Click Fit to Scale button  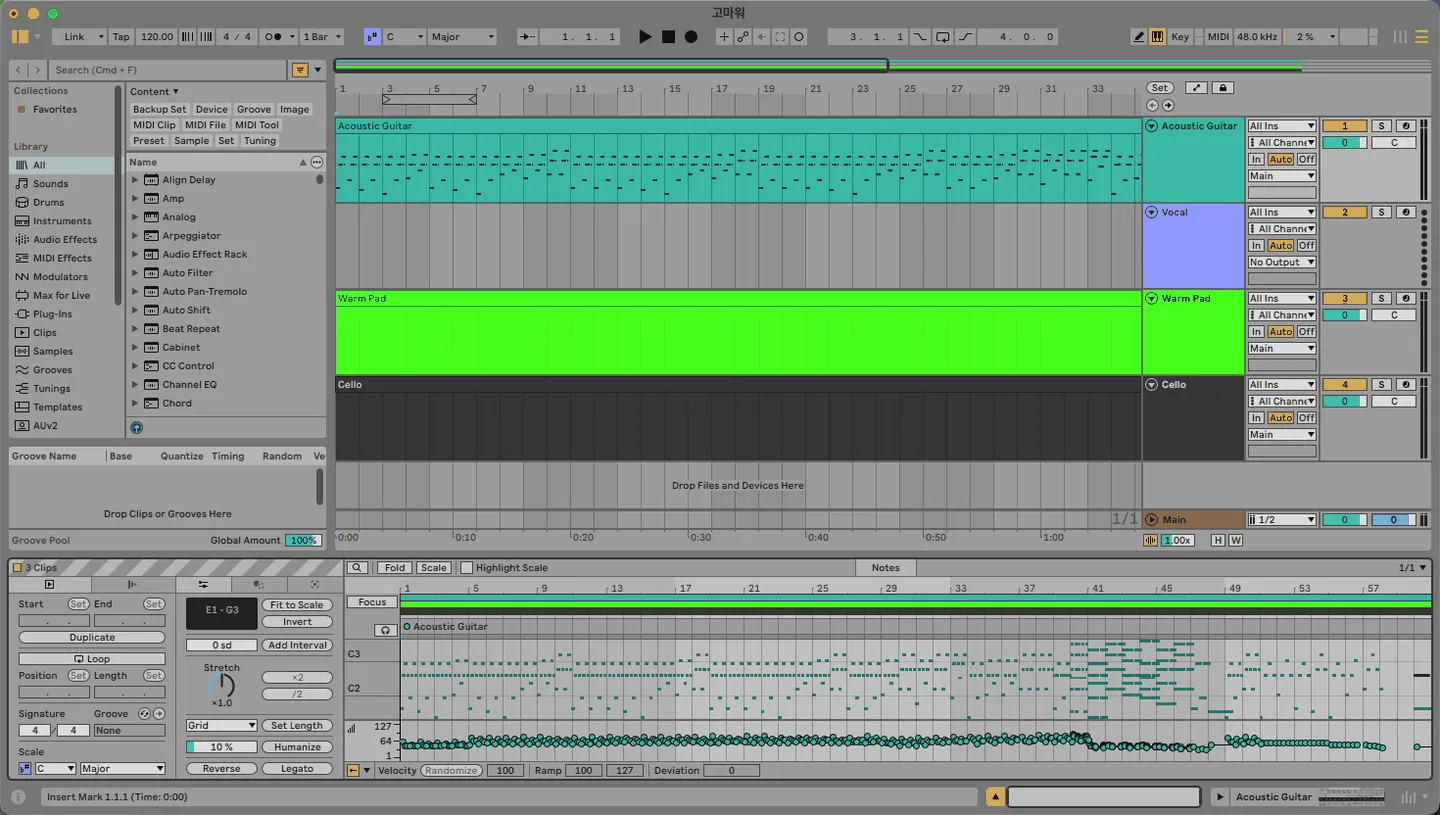[x=297, y=605]
